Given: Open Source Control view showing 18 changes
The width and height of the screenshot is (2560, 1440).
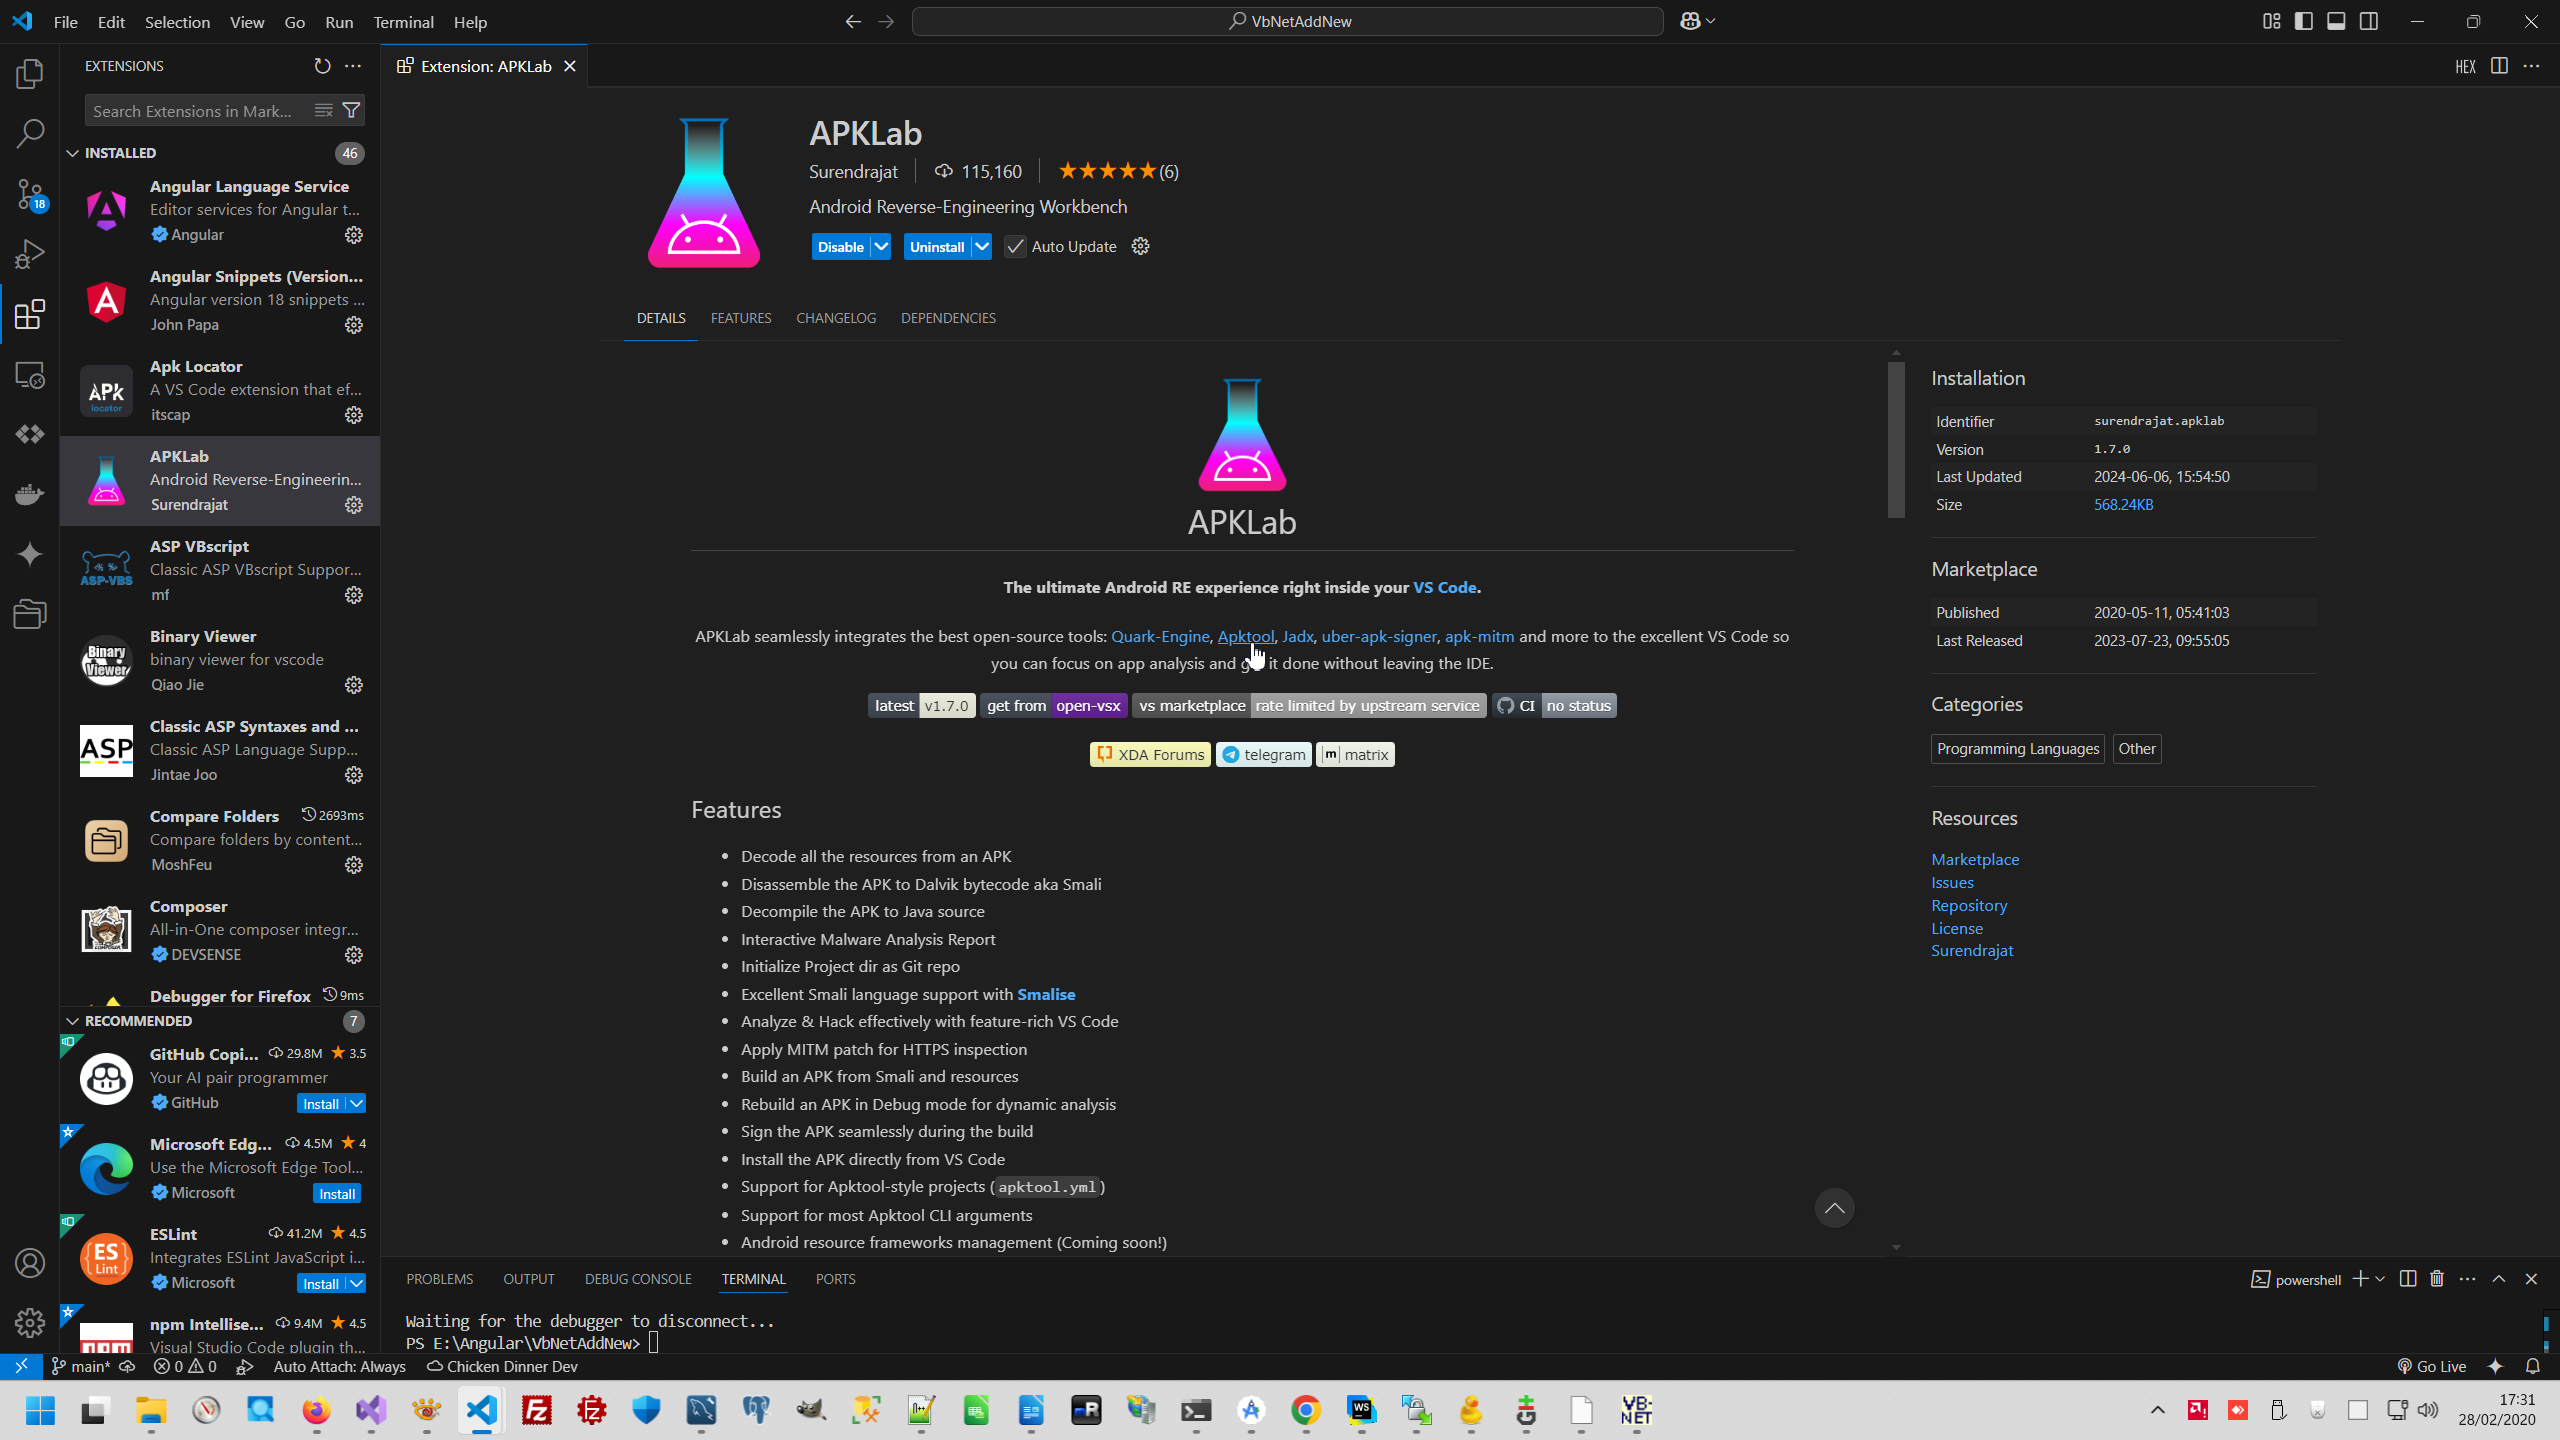Looking at the screenshot, I should tap(29, 195).
